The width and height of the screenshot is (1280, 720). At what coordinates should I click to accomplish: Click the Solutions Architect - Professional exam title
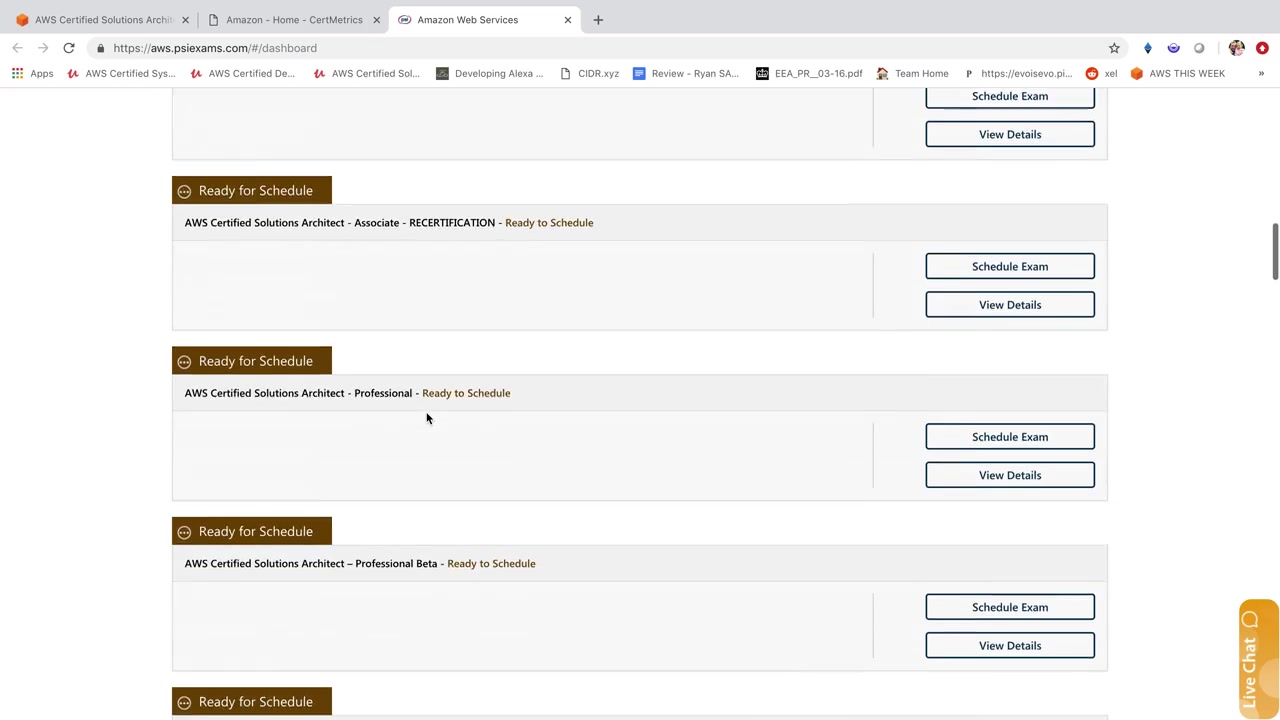tap(298, 393)
